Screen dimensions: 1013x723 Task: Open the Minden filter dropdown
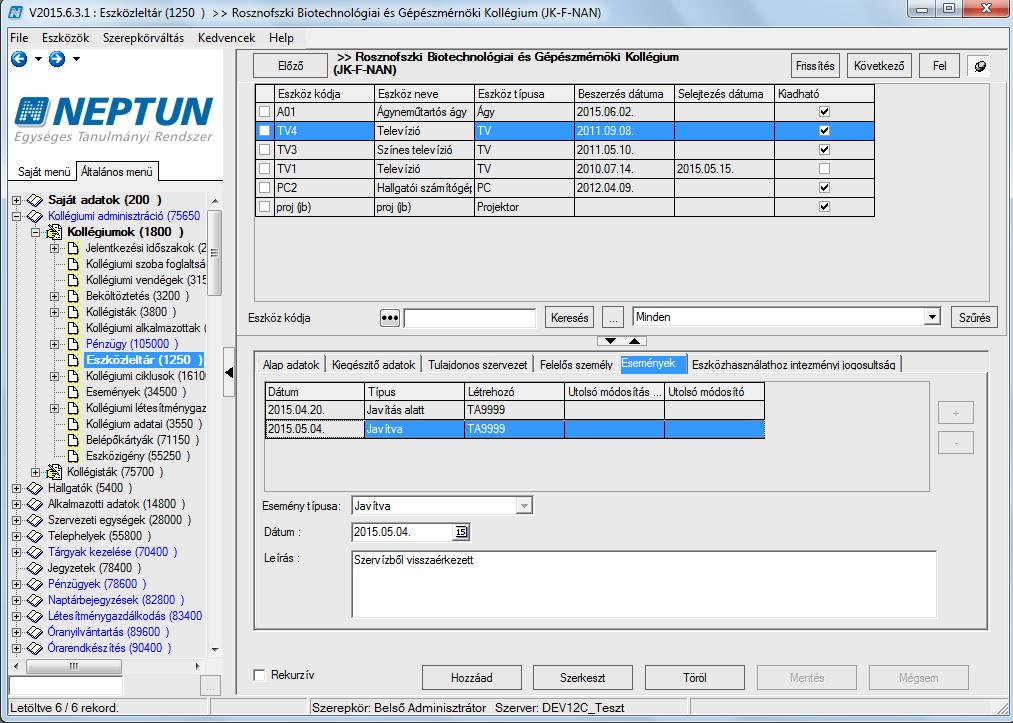(932, 317)
